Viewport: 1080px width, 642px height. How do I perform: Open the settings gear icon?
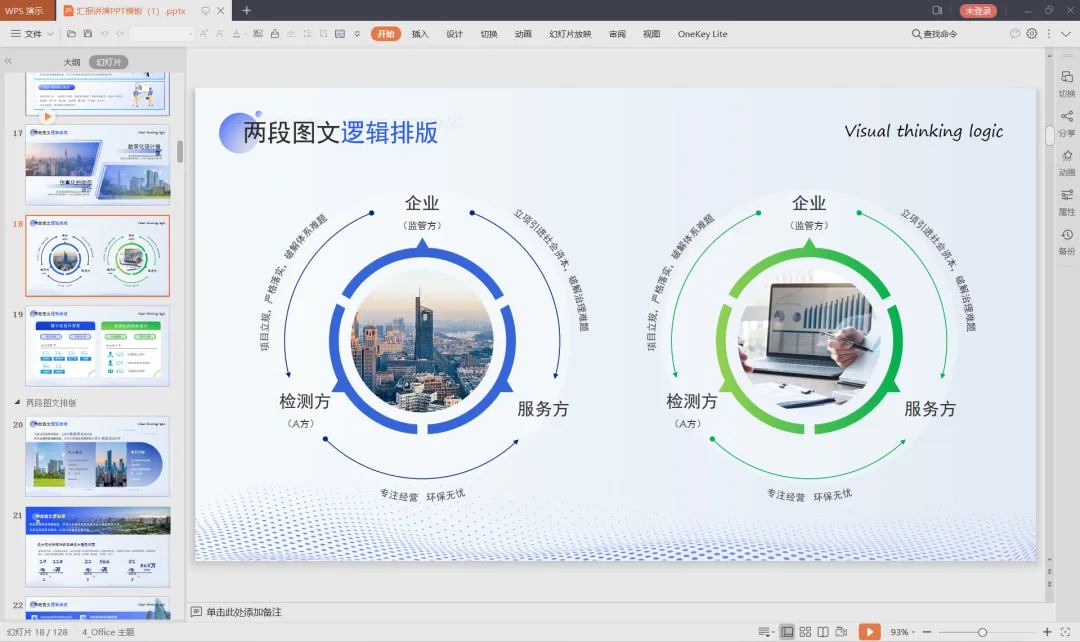1032,33
